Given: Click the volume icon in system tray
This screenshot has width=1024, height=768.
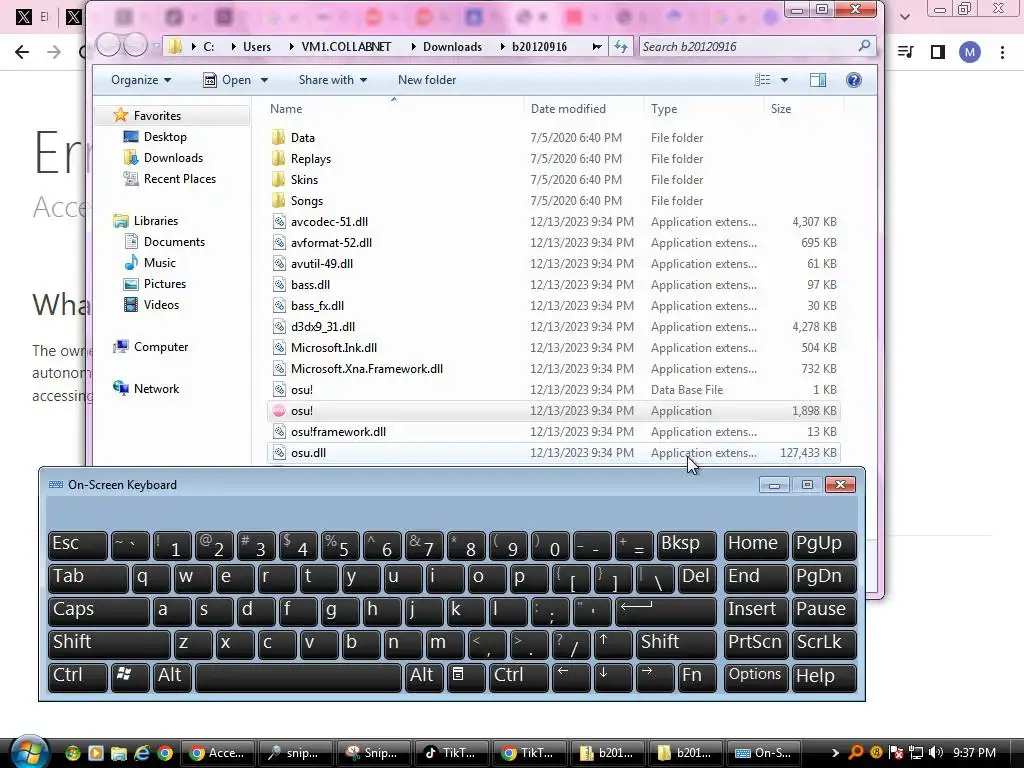Looking at the screenshot, I should tap(936, 753).
